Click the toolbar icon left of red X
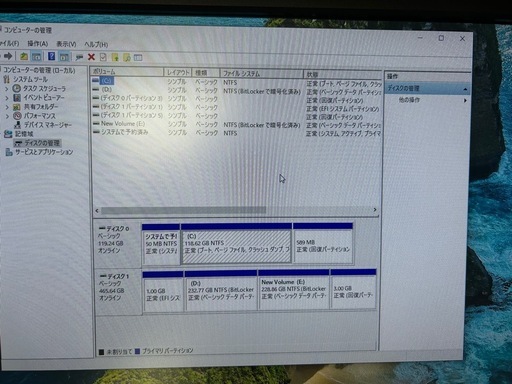Screen dimensions: 512x384 [x=79, y=57]
